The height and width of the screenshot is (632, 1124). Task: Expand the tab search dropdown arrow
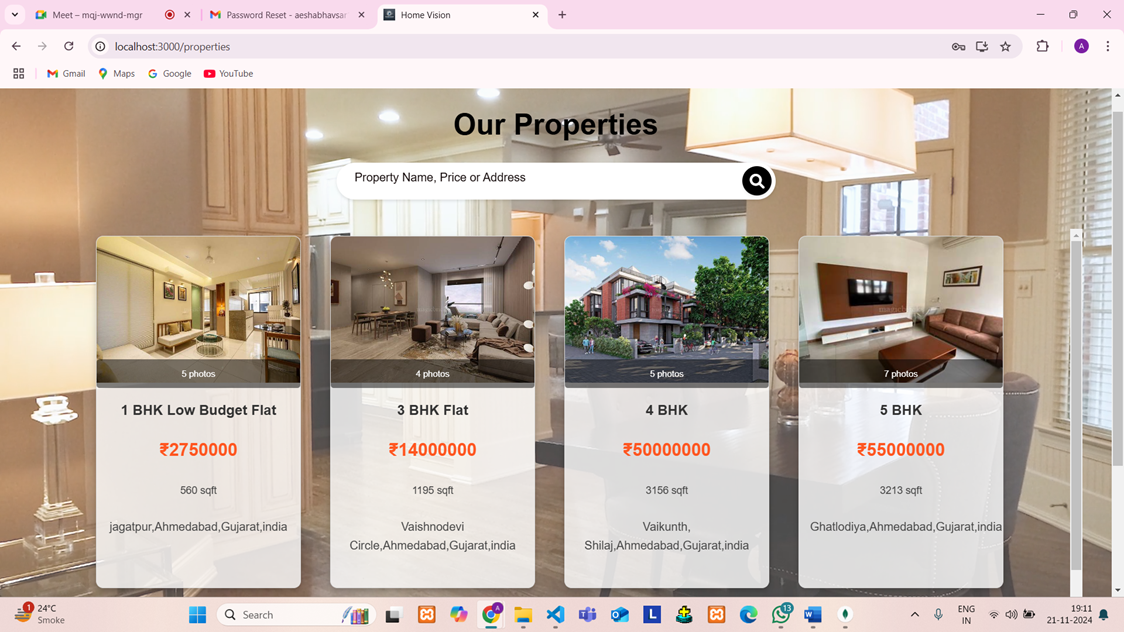(15, 15)
